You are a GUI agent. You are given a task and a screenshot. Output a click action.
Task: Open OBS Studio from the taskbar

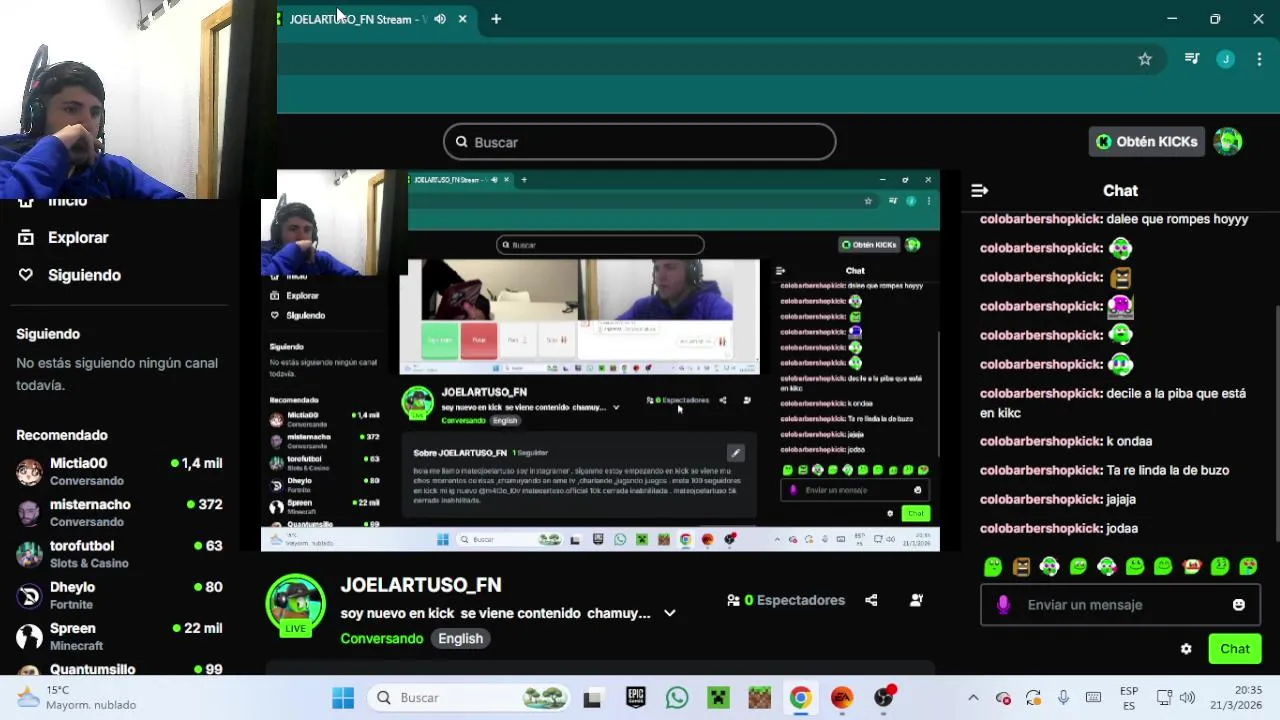(x=883, y=698)
